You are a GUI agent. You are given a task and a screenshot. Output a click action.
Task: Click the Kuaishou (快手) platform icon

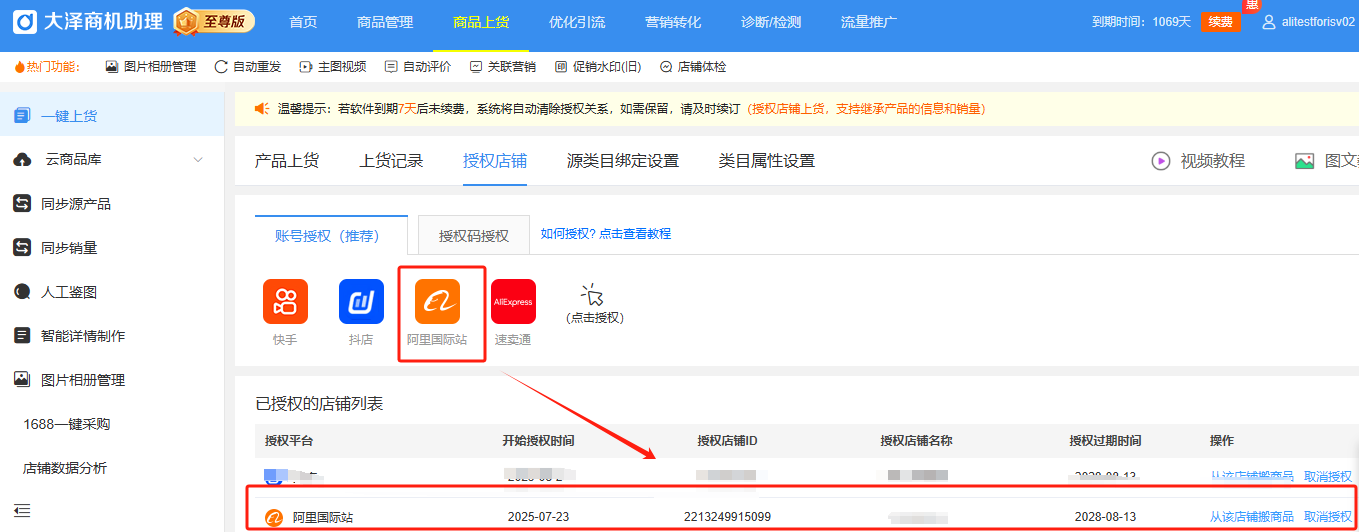pos(285,302)
